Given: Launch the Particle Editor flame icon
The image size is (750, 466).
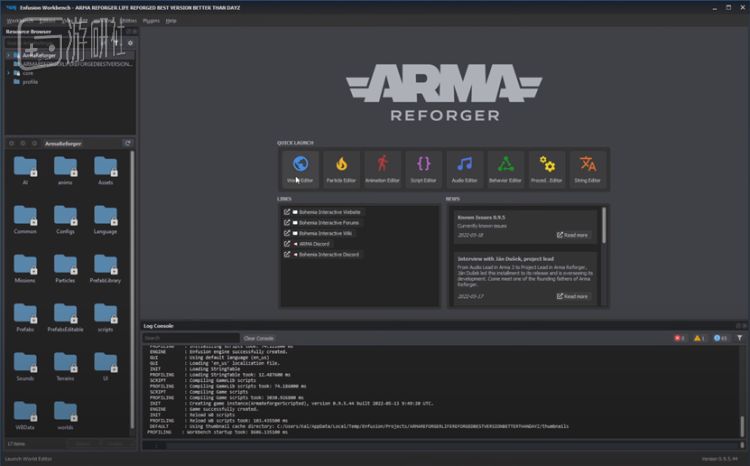Looking at the screenshot, I should (x=341, y=168).
